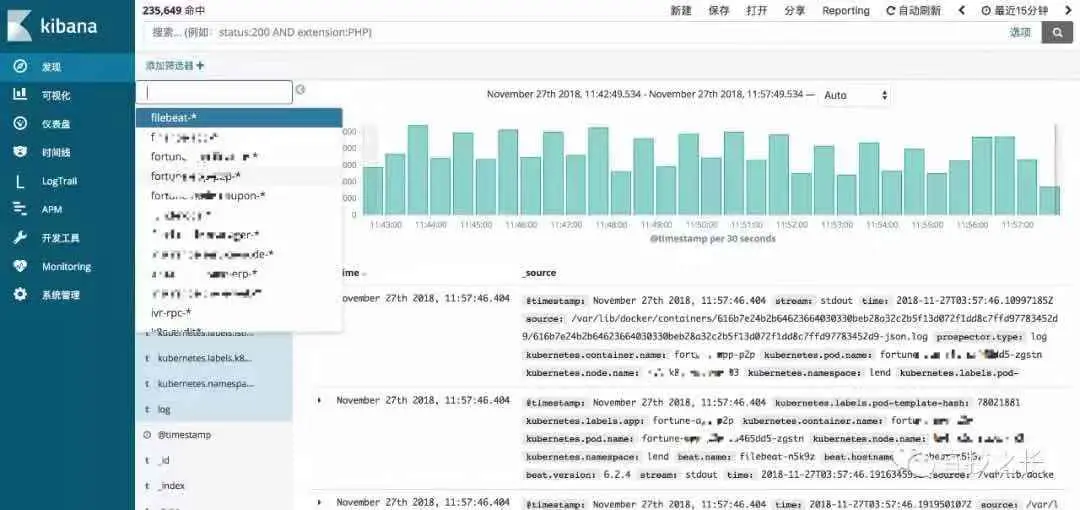1080x510 pixels.
Task: Expand the second log row with triangle
Action: tap(318, 400)
